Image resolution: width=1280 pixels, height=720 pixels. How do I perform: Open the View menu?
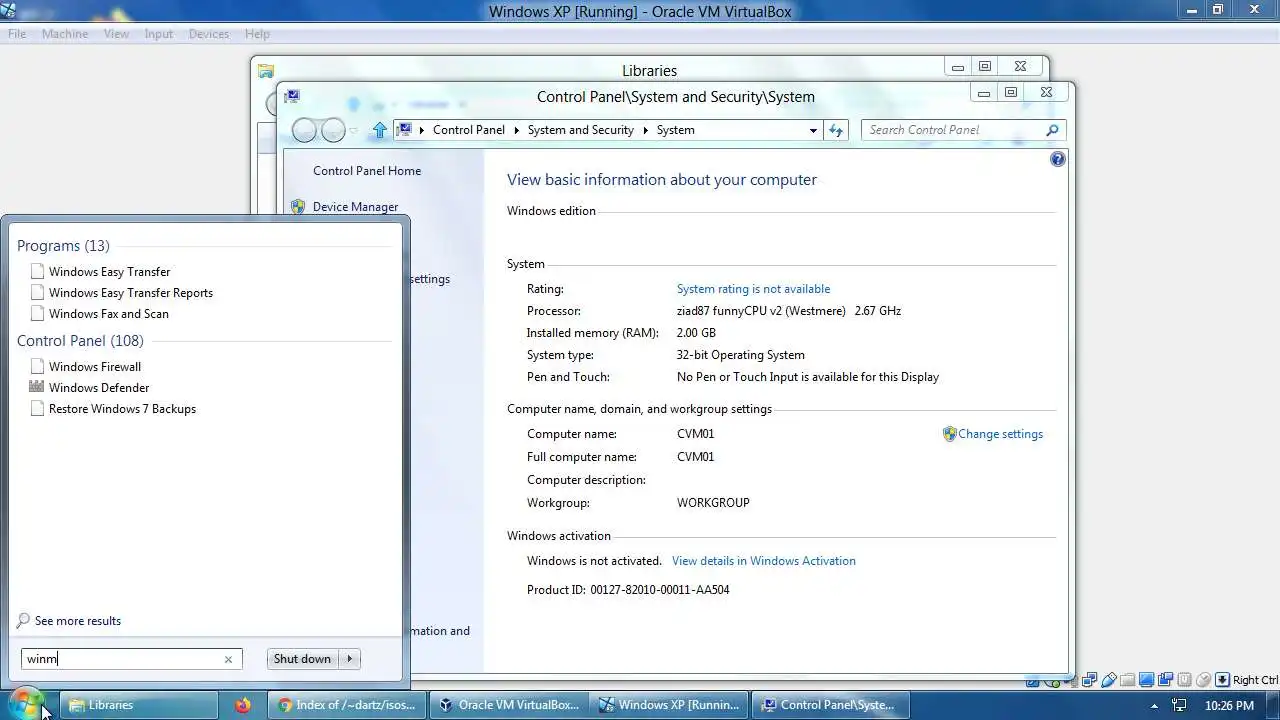116,34
